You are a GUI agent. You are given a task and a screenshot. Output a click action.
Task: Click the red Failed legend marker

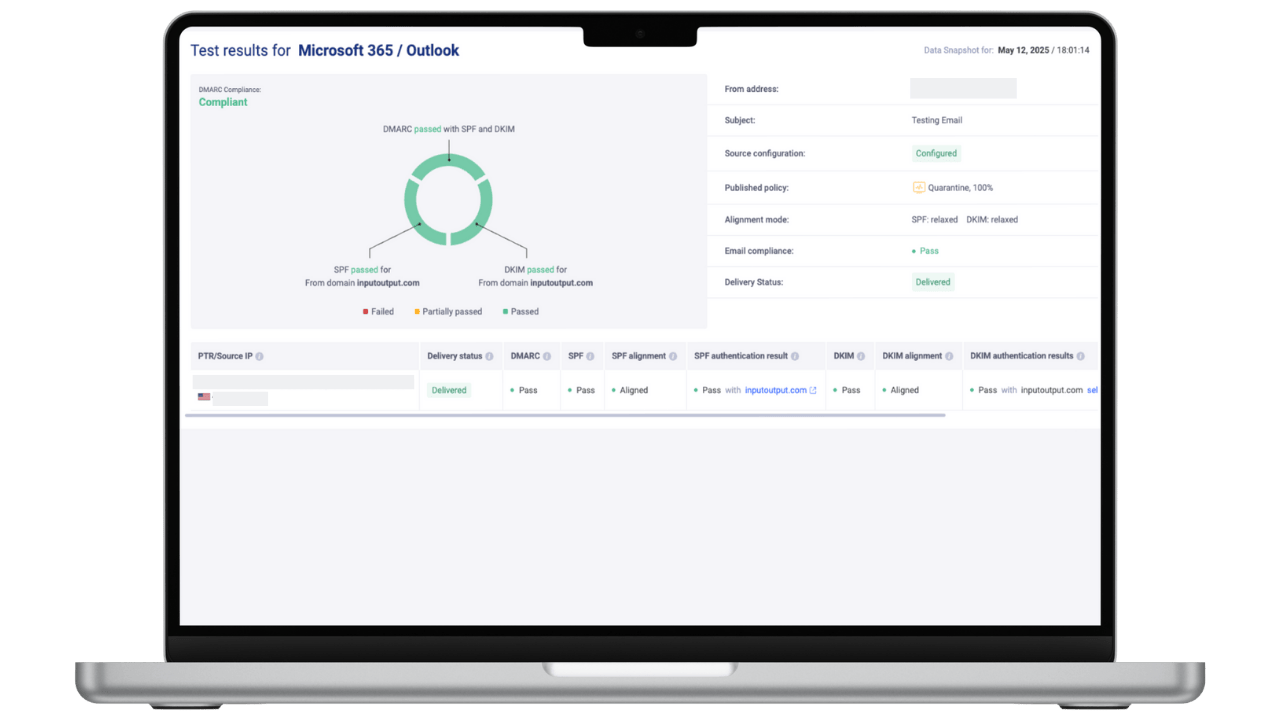pyautogui.click(x=366, y=312)
